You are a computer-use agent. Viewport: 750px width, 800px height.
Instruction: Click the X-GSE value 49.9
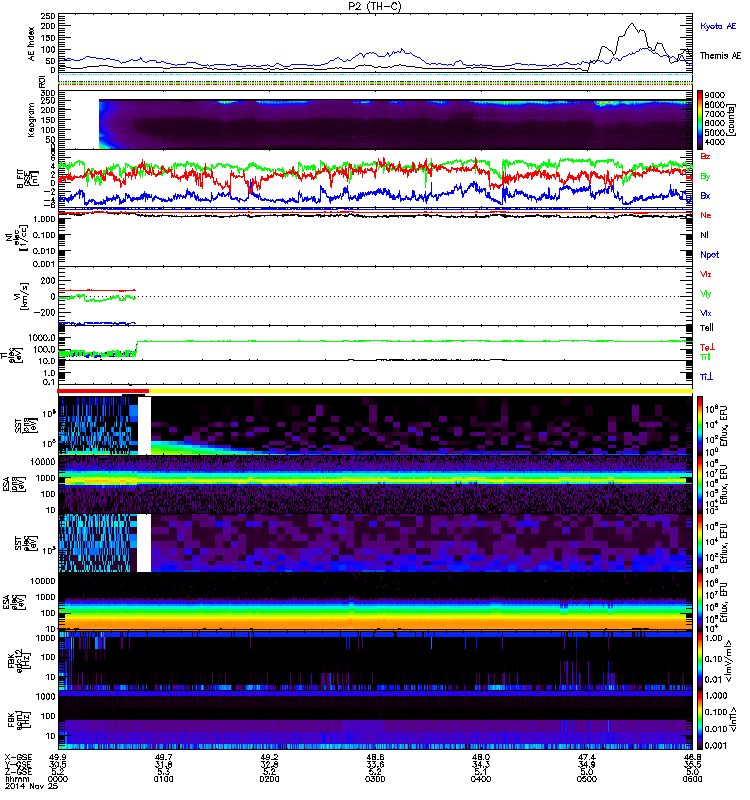tap(58, 758)
